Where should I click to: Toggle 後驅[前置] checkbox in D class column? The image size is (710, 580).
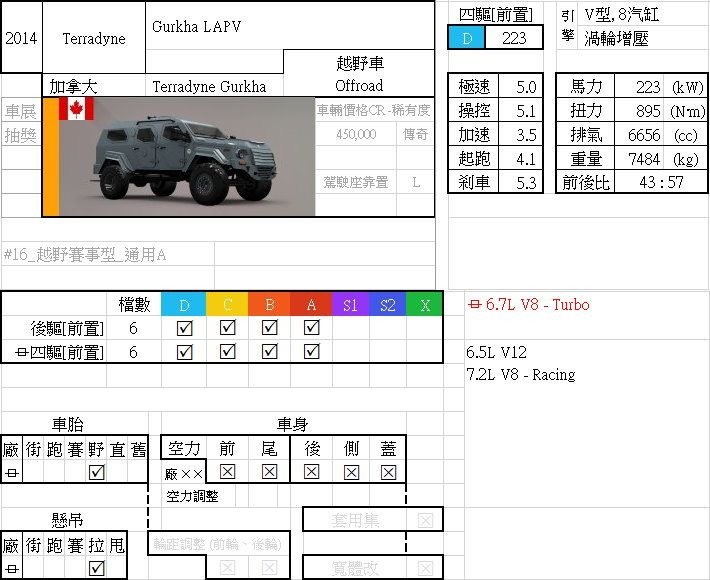click(184, 328)
